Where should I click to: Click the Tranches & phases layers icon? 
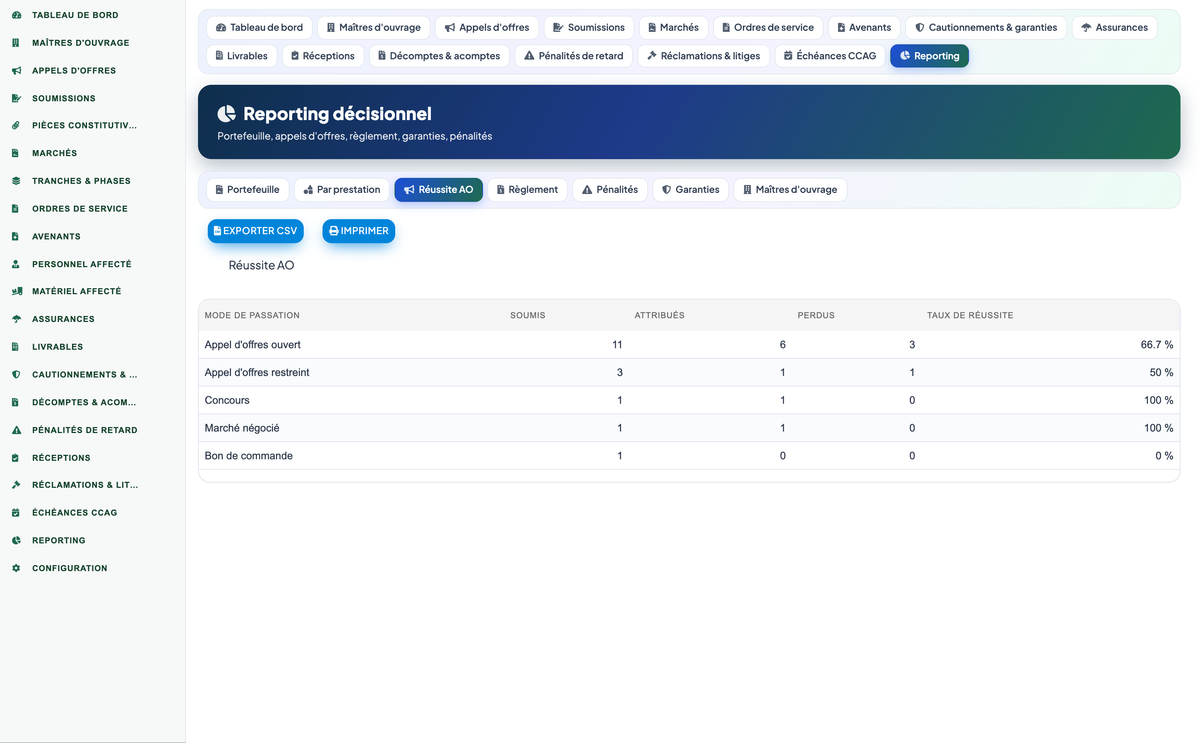click(x=16, y=181)
